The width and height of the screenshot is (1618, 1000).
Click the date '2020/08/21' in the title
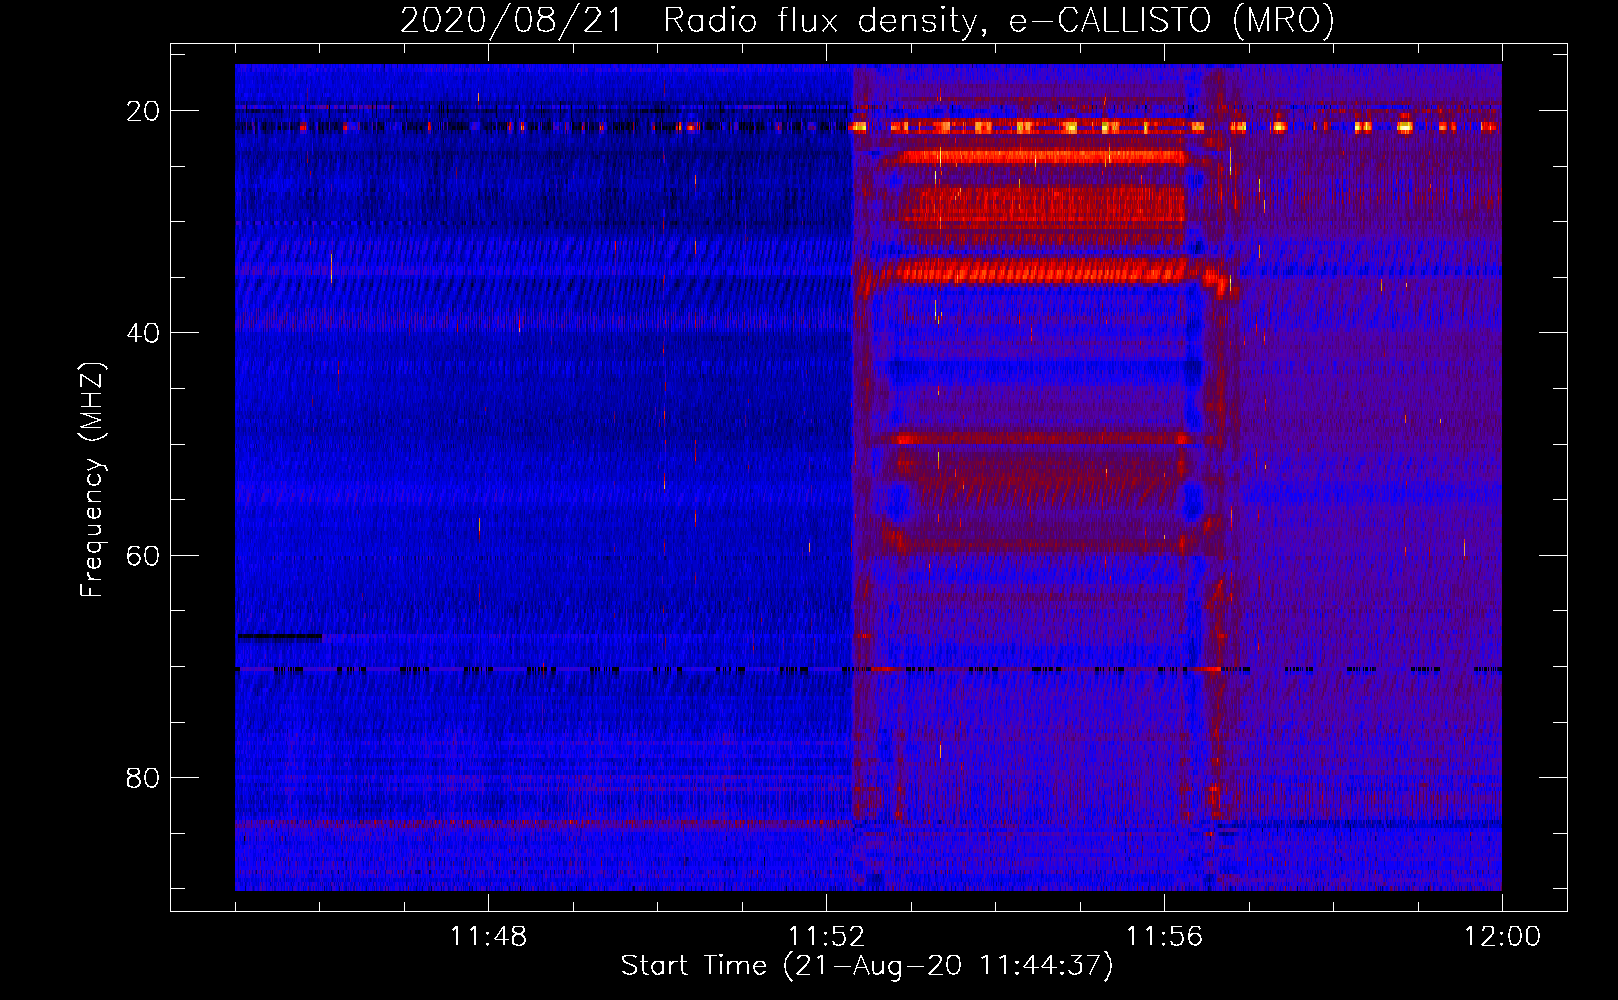click(x=511, y=21)
